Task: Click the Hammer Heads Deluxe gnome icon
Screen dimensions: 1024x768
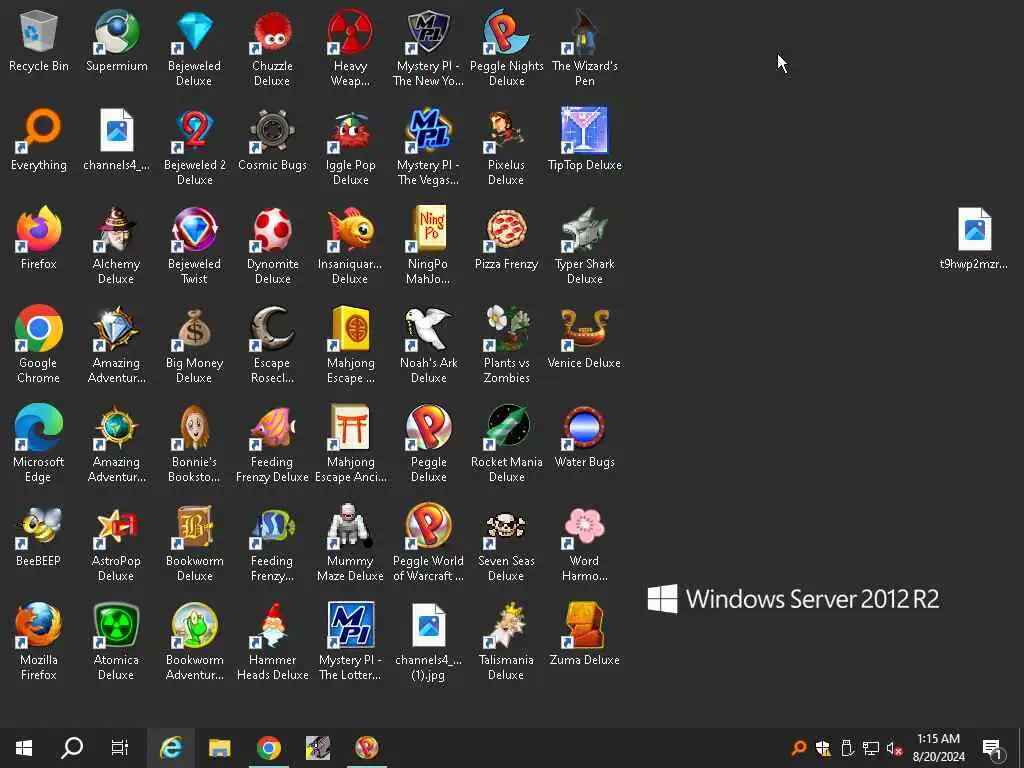Action: point(272,642)
